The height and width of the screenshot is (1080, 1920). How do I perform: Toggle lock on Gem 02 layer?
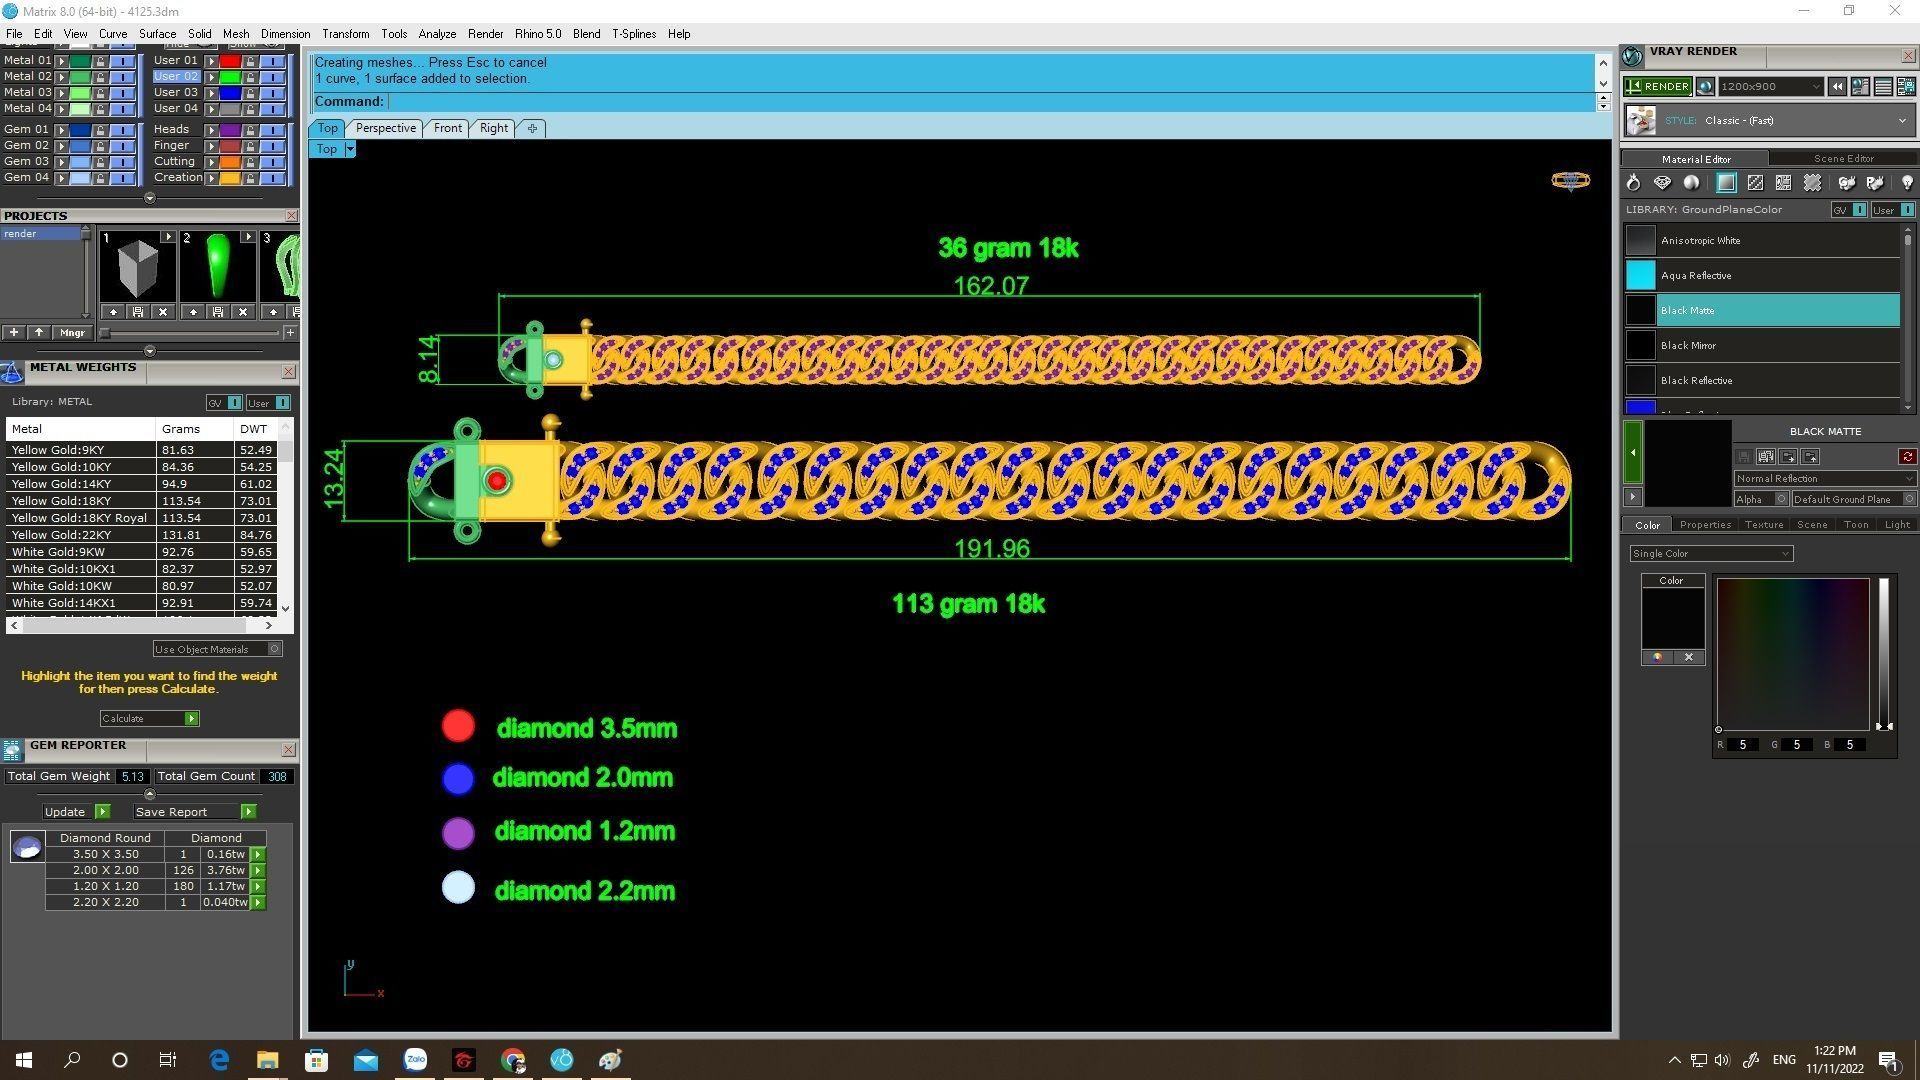click(x=100, y=146)
